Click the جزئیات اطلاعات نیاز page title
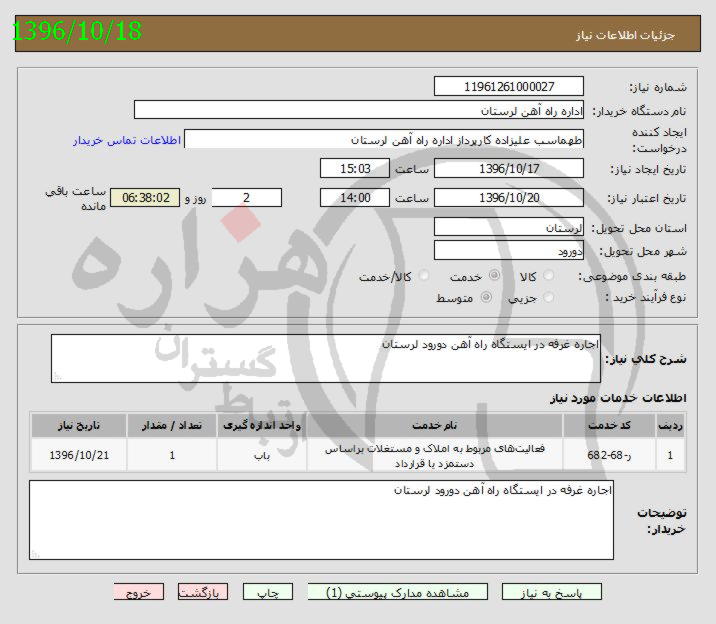This screenshot has width=716, height=624. [x=625, y=35]
